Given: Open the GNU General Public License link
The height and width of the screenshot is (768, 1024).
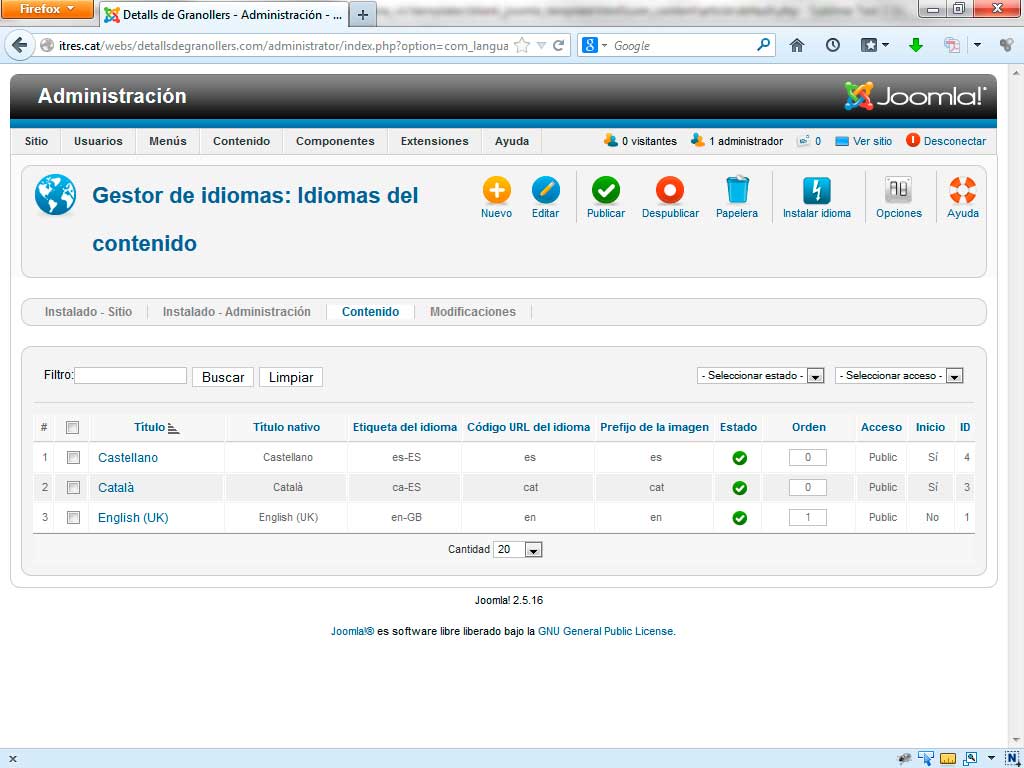Looking at the screenshot, I should click(605, 632).
